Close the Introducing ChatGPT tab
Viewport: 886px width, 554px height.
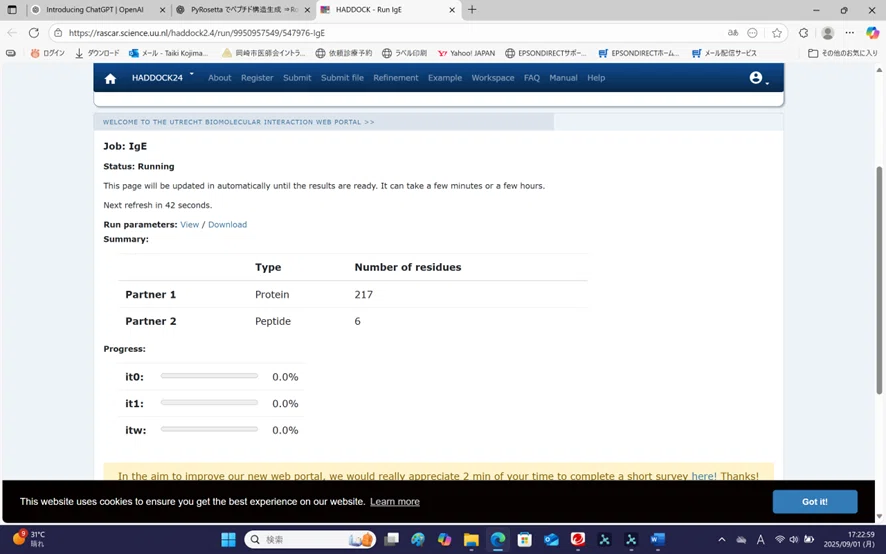162,10
